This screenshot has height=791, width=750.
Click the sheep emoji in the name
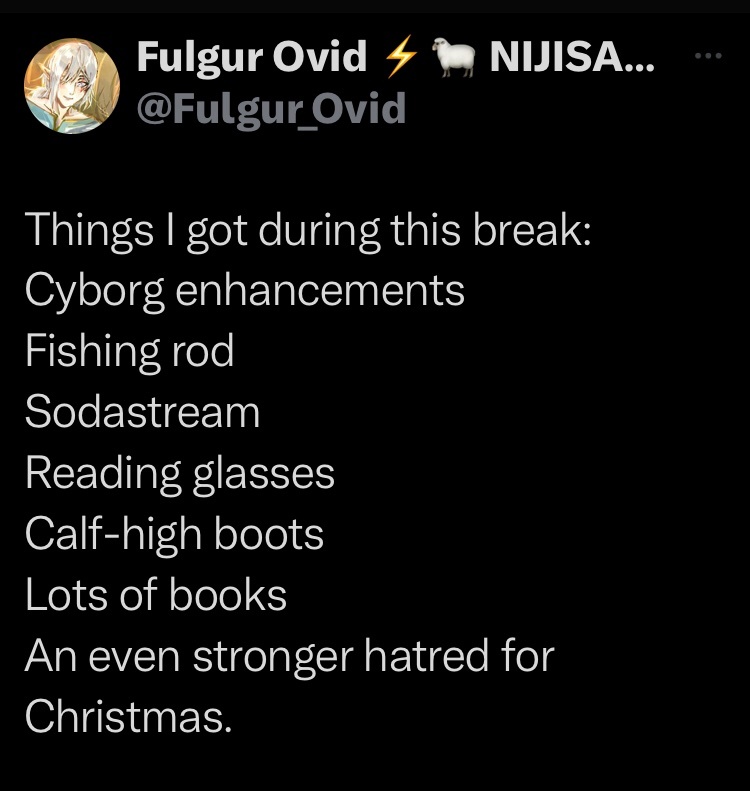454,56
